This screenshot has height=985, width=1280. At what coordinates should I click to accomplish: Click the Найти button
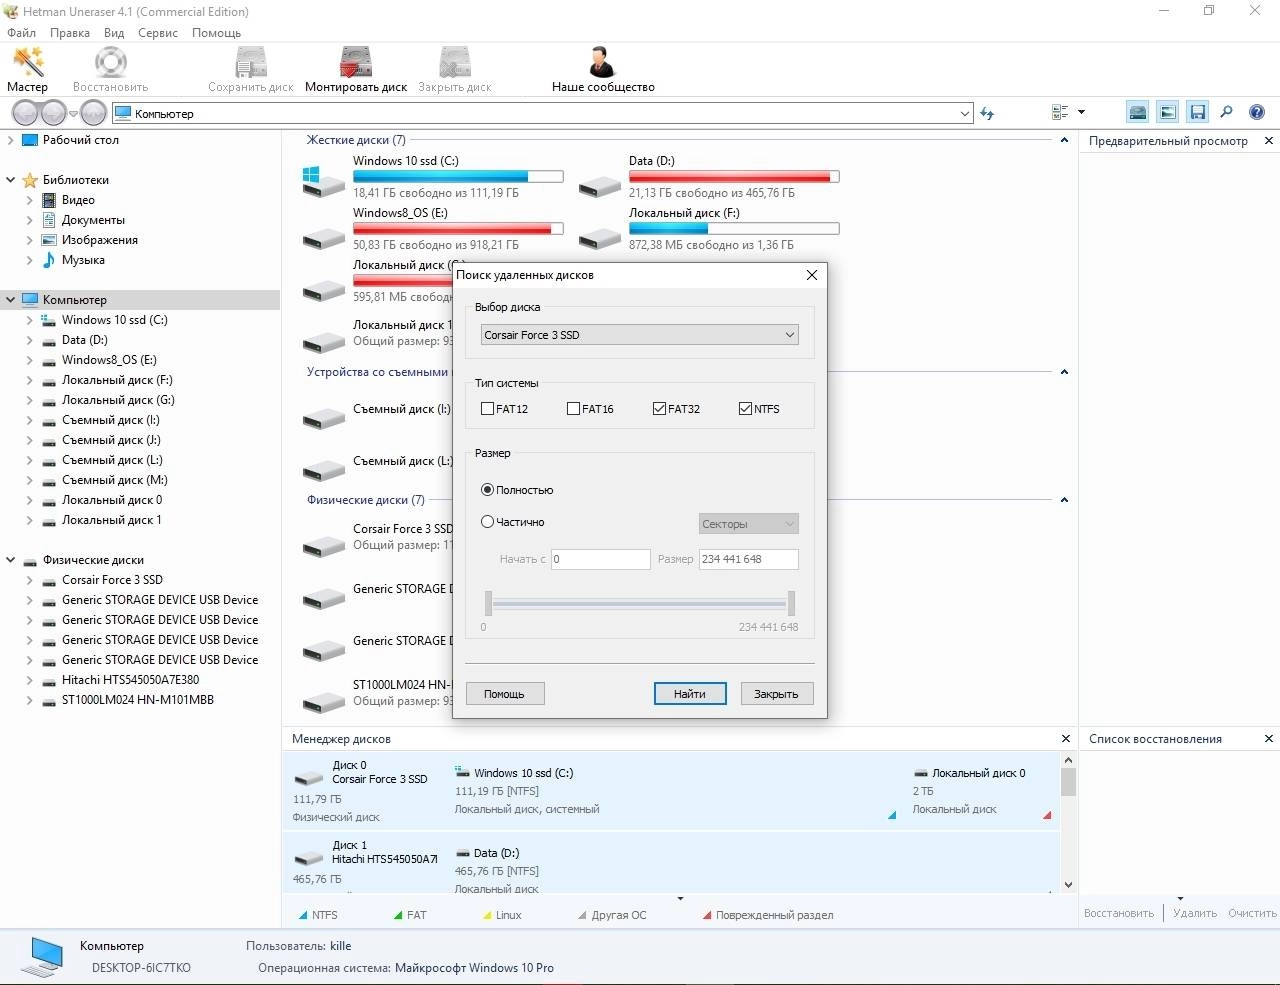point(690,694)
